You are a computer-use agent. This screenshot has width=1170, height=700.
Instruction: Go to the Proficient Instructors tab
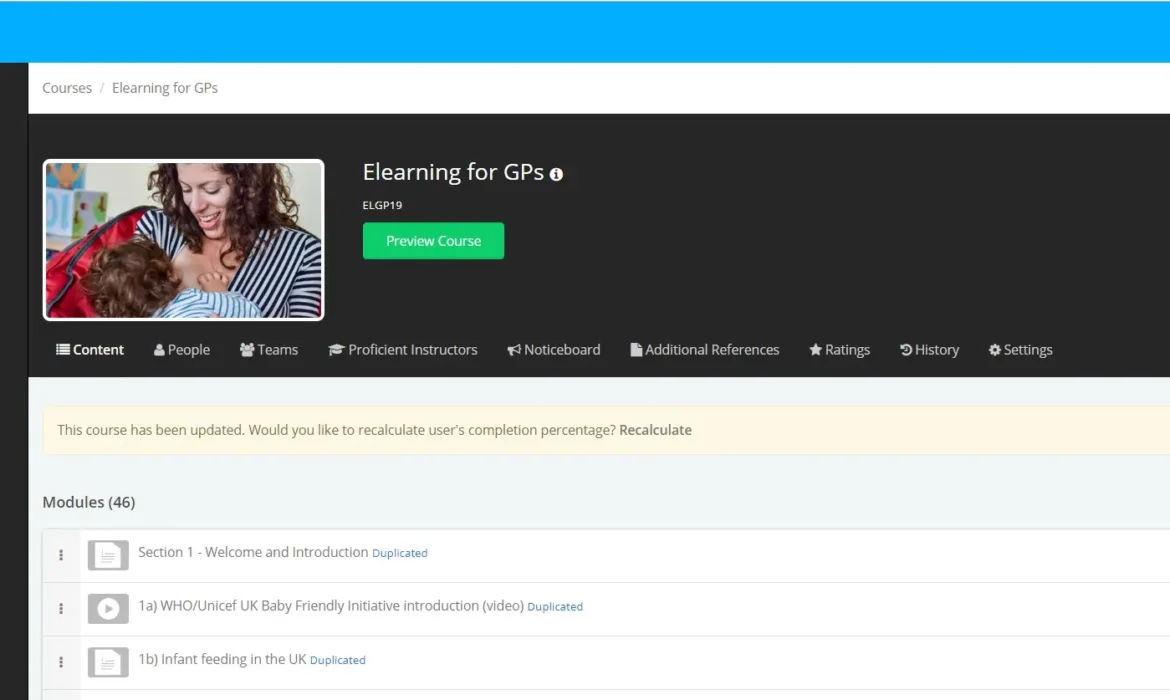403,350
